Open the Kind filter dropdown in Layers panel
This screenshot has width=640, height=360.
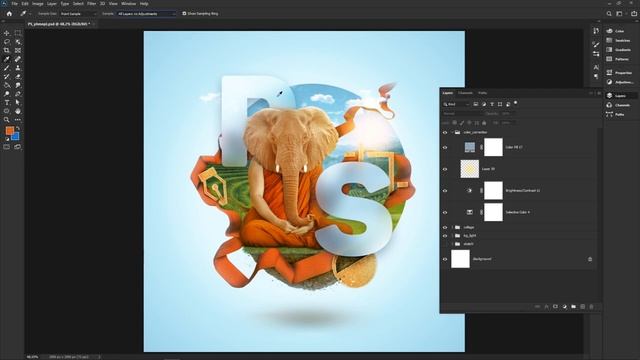[x=456, y=104]
